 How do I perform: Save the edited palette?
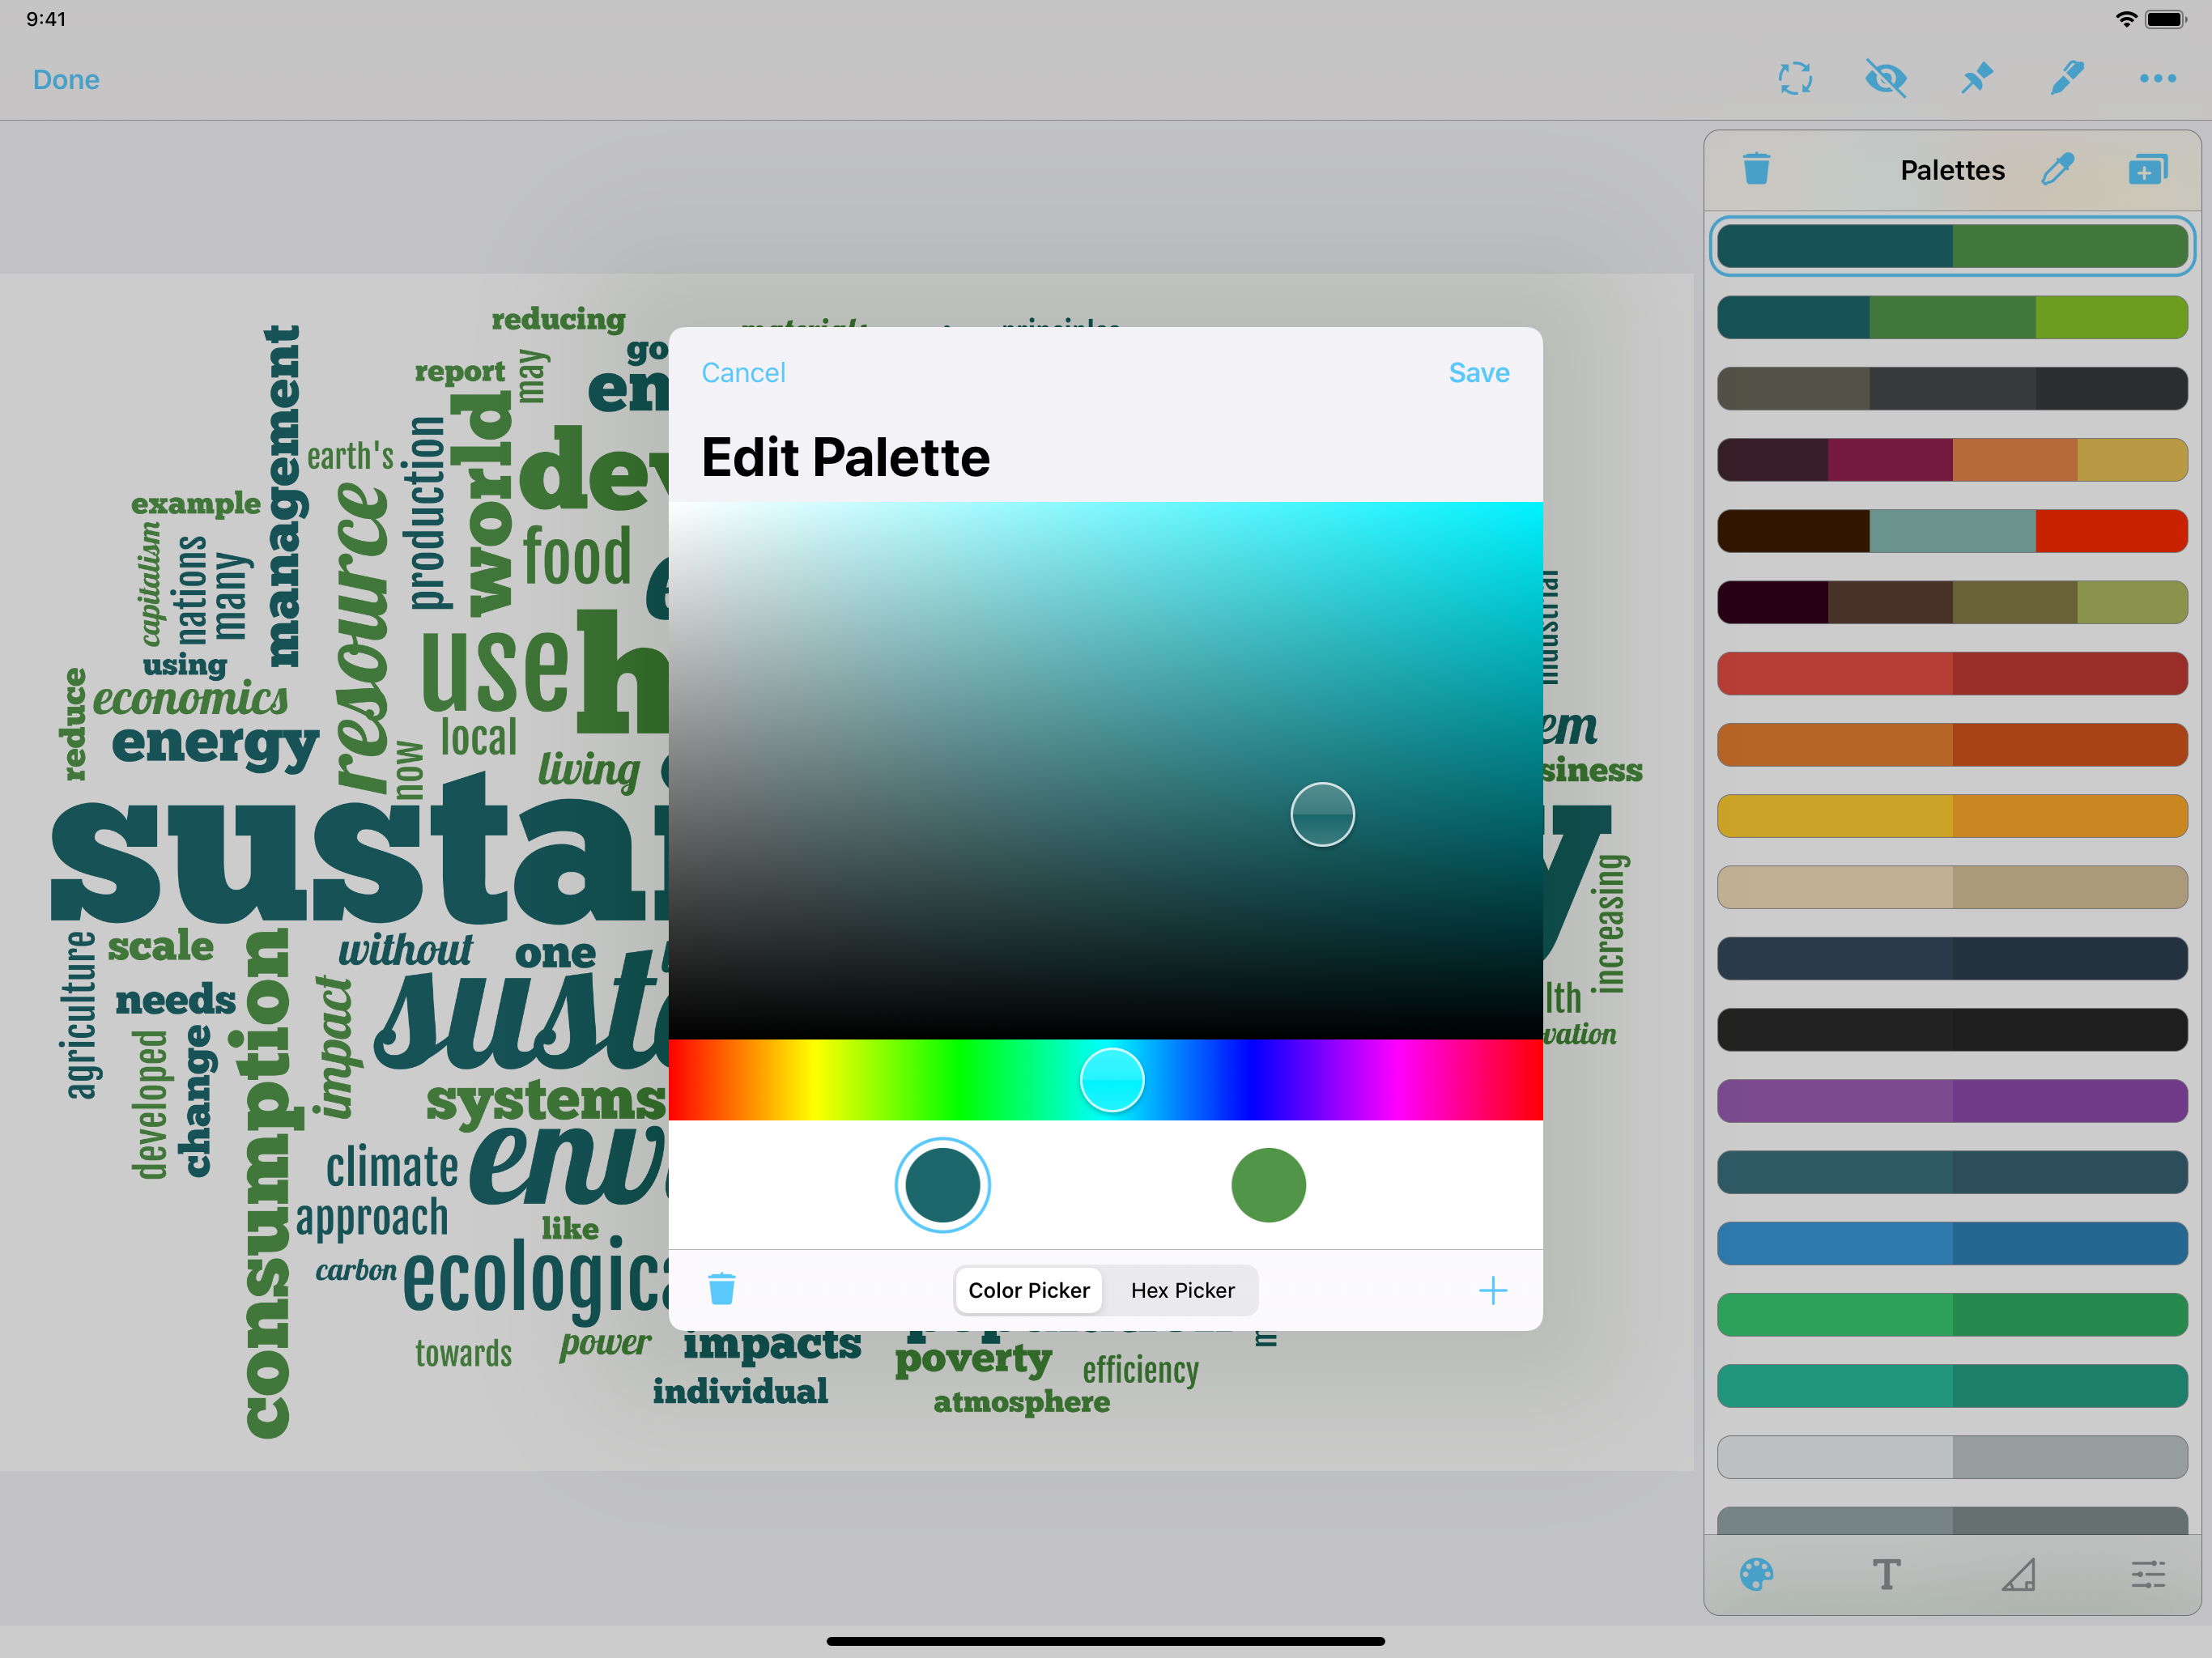pyautogui.click(x=1479, y=372)
